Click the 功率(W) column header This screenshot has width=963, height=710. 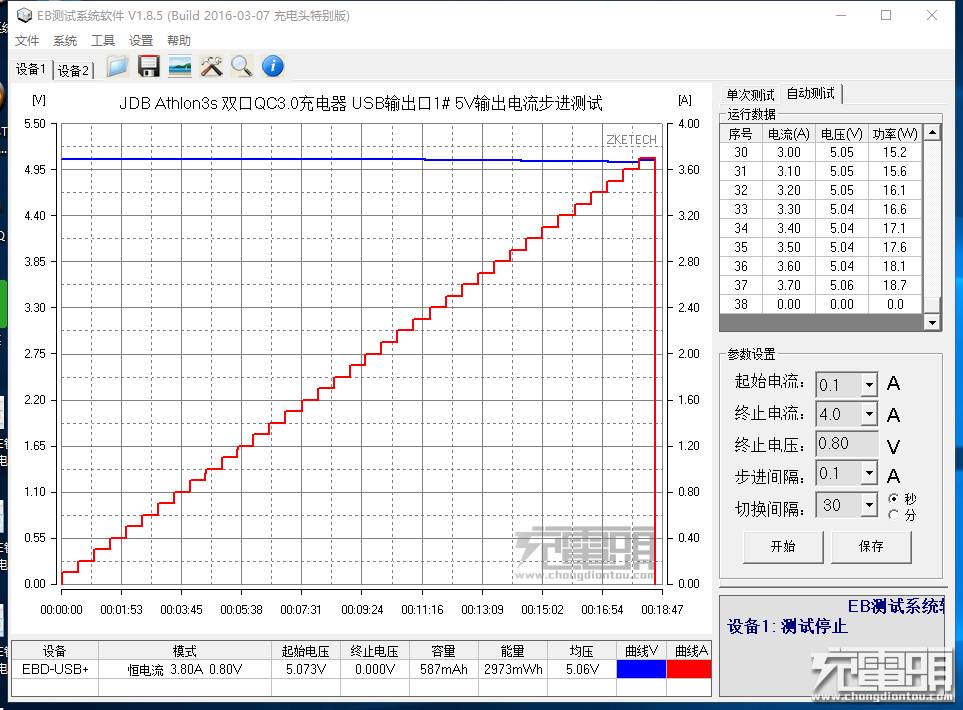895,134
